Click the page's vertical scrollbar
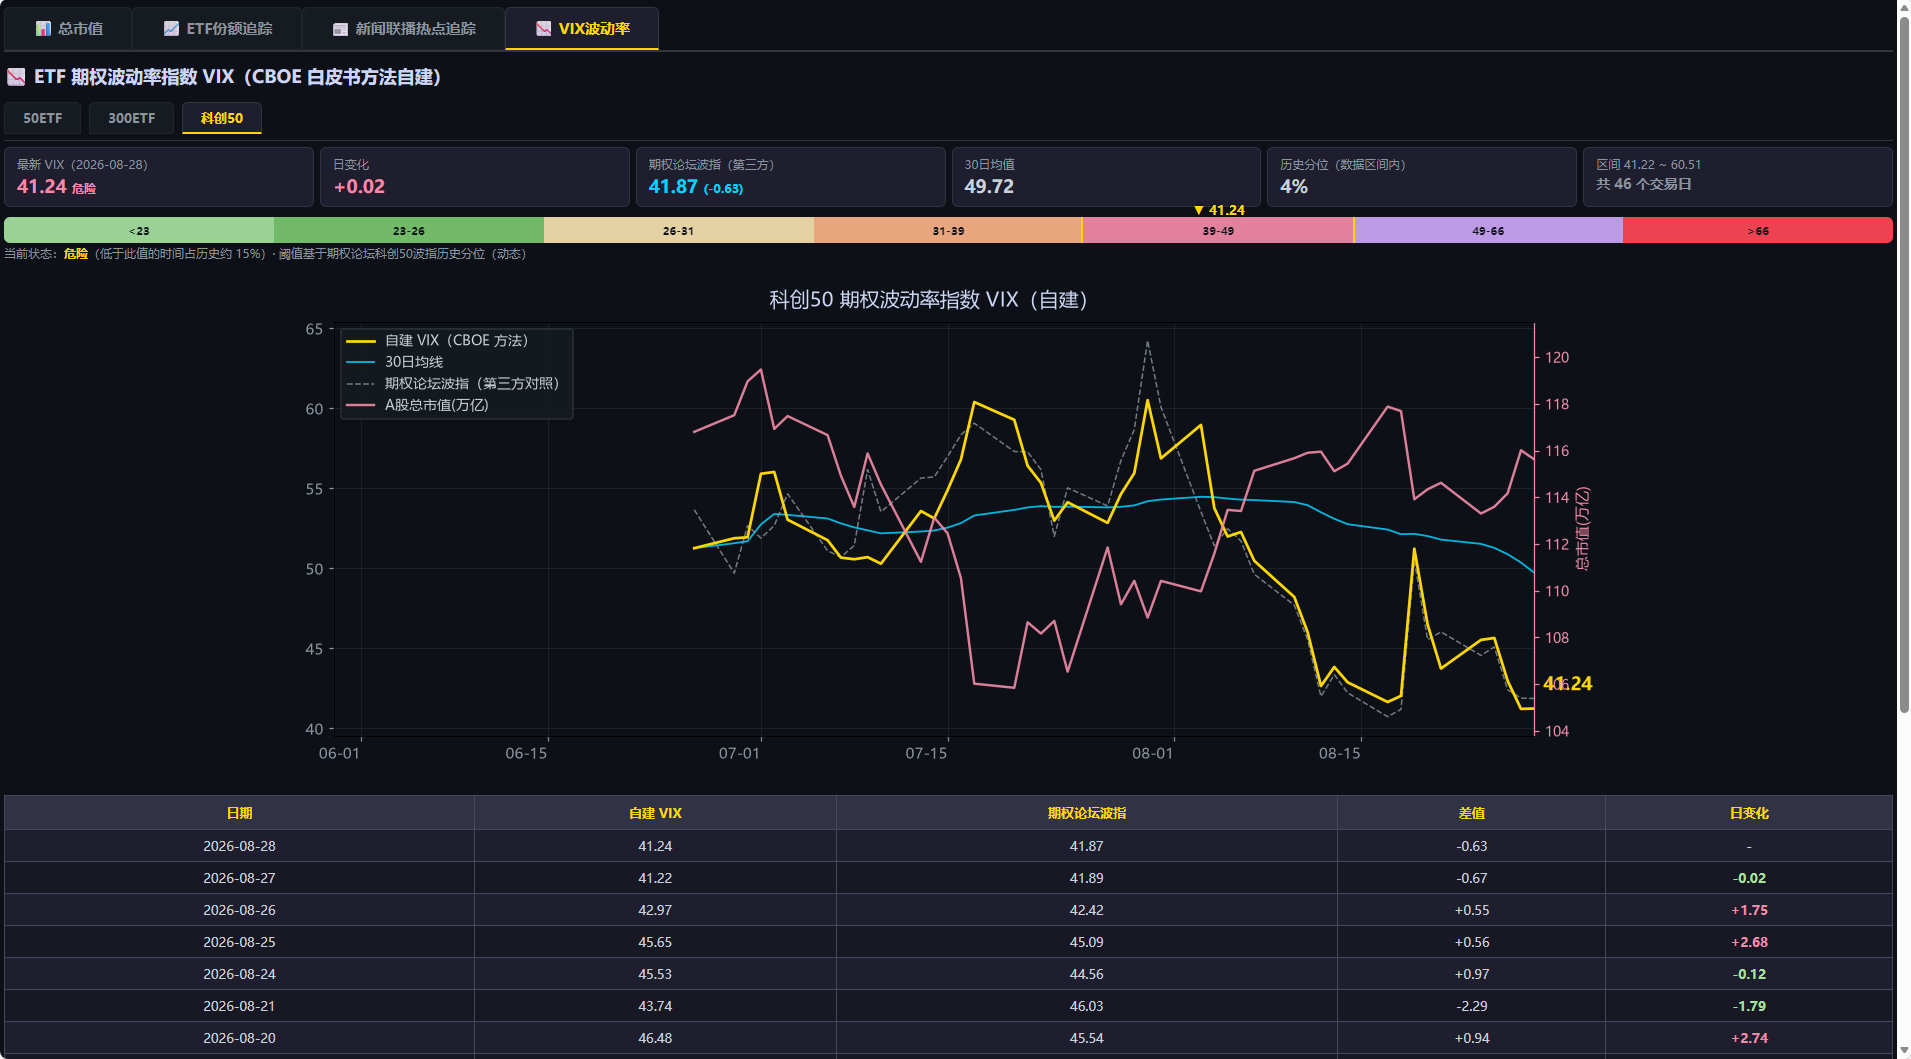This screenshot has height=1059, width=1911. click(x=1904, y=360)
